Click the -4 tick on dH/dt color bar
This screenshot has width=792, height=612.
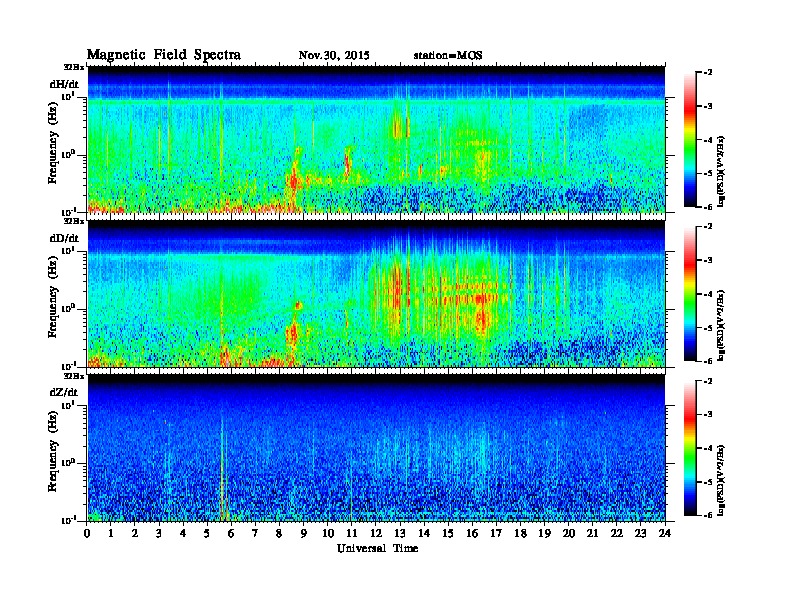point(708,140)
